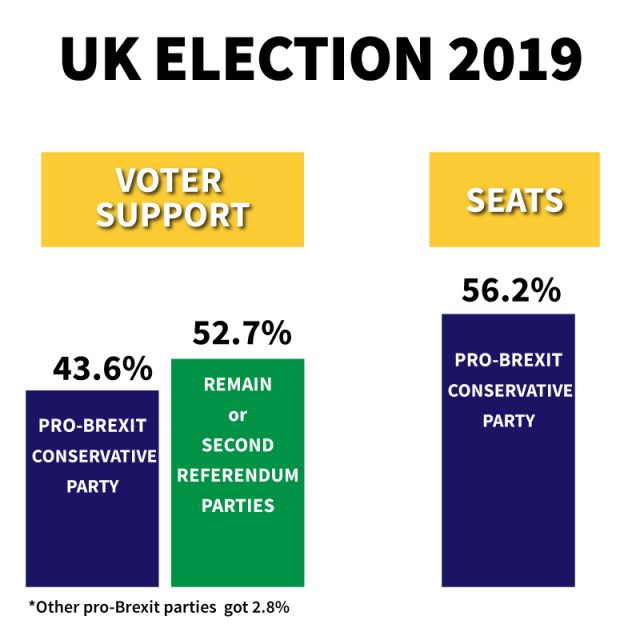Click PRO-BREXIT text in left navy bar

[92, 426]
